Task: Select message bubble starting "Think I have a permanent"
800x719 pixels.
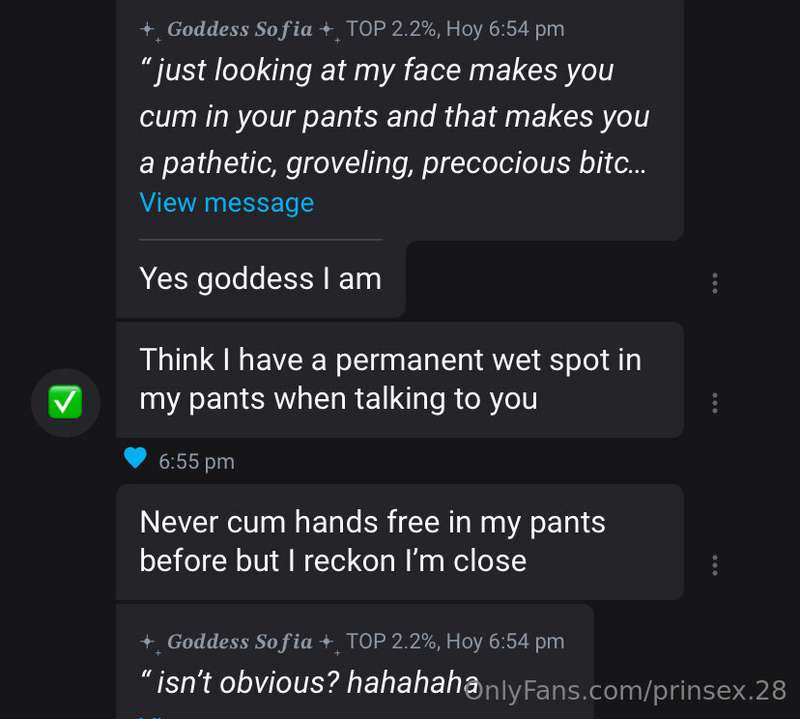Action: (400, 380)
